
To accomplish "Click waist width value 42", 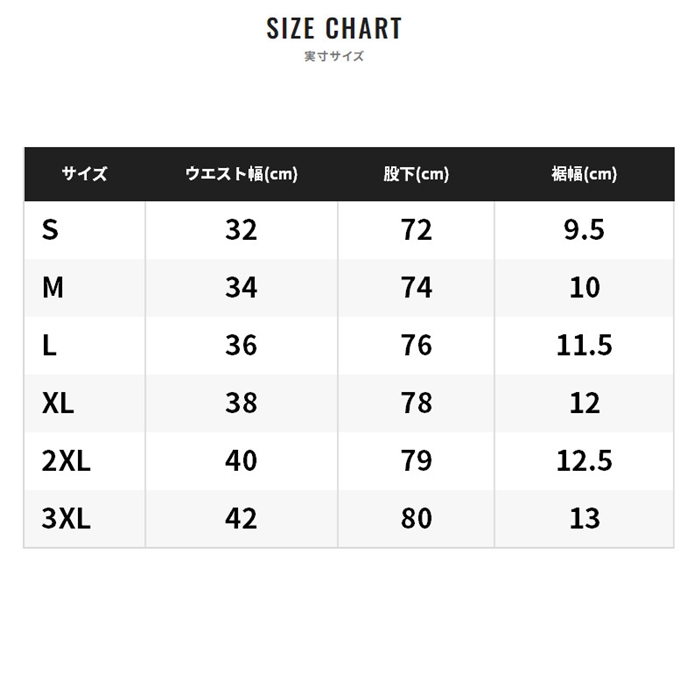I will [241, 518].
